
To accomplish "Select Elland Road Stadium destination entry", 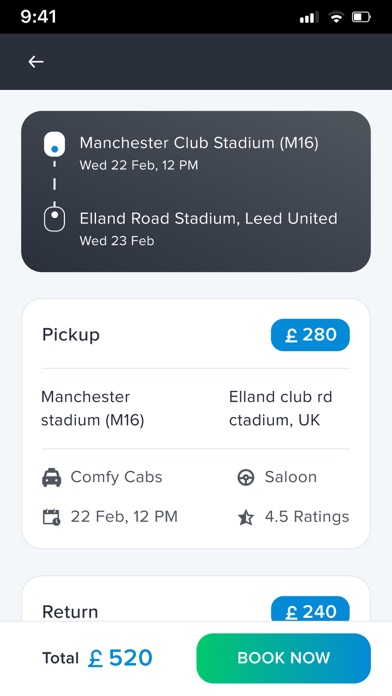I will pyautogui.click(x=208, y=218).
